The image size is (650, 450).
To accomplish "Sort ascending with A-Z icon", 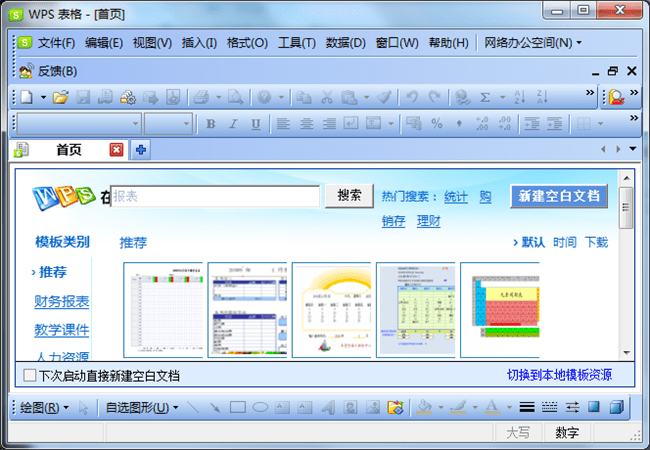I will coord(520,97).
